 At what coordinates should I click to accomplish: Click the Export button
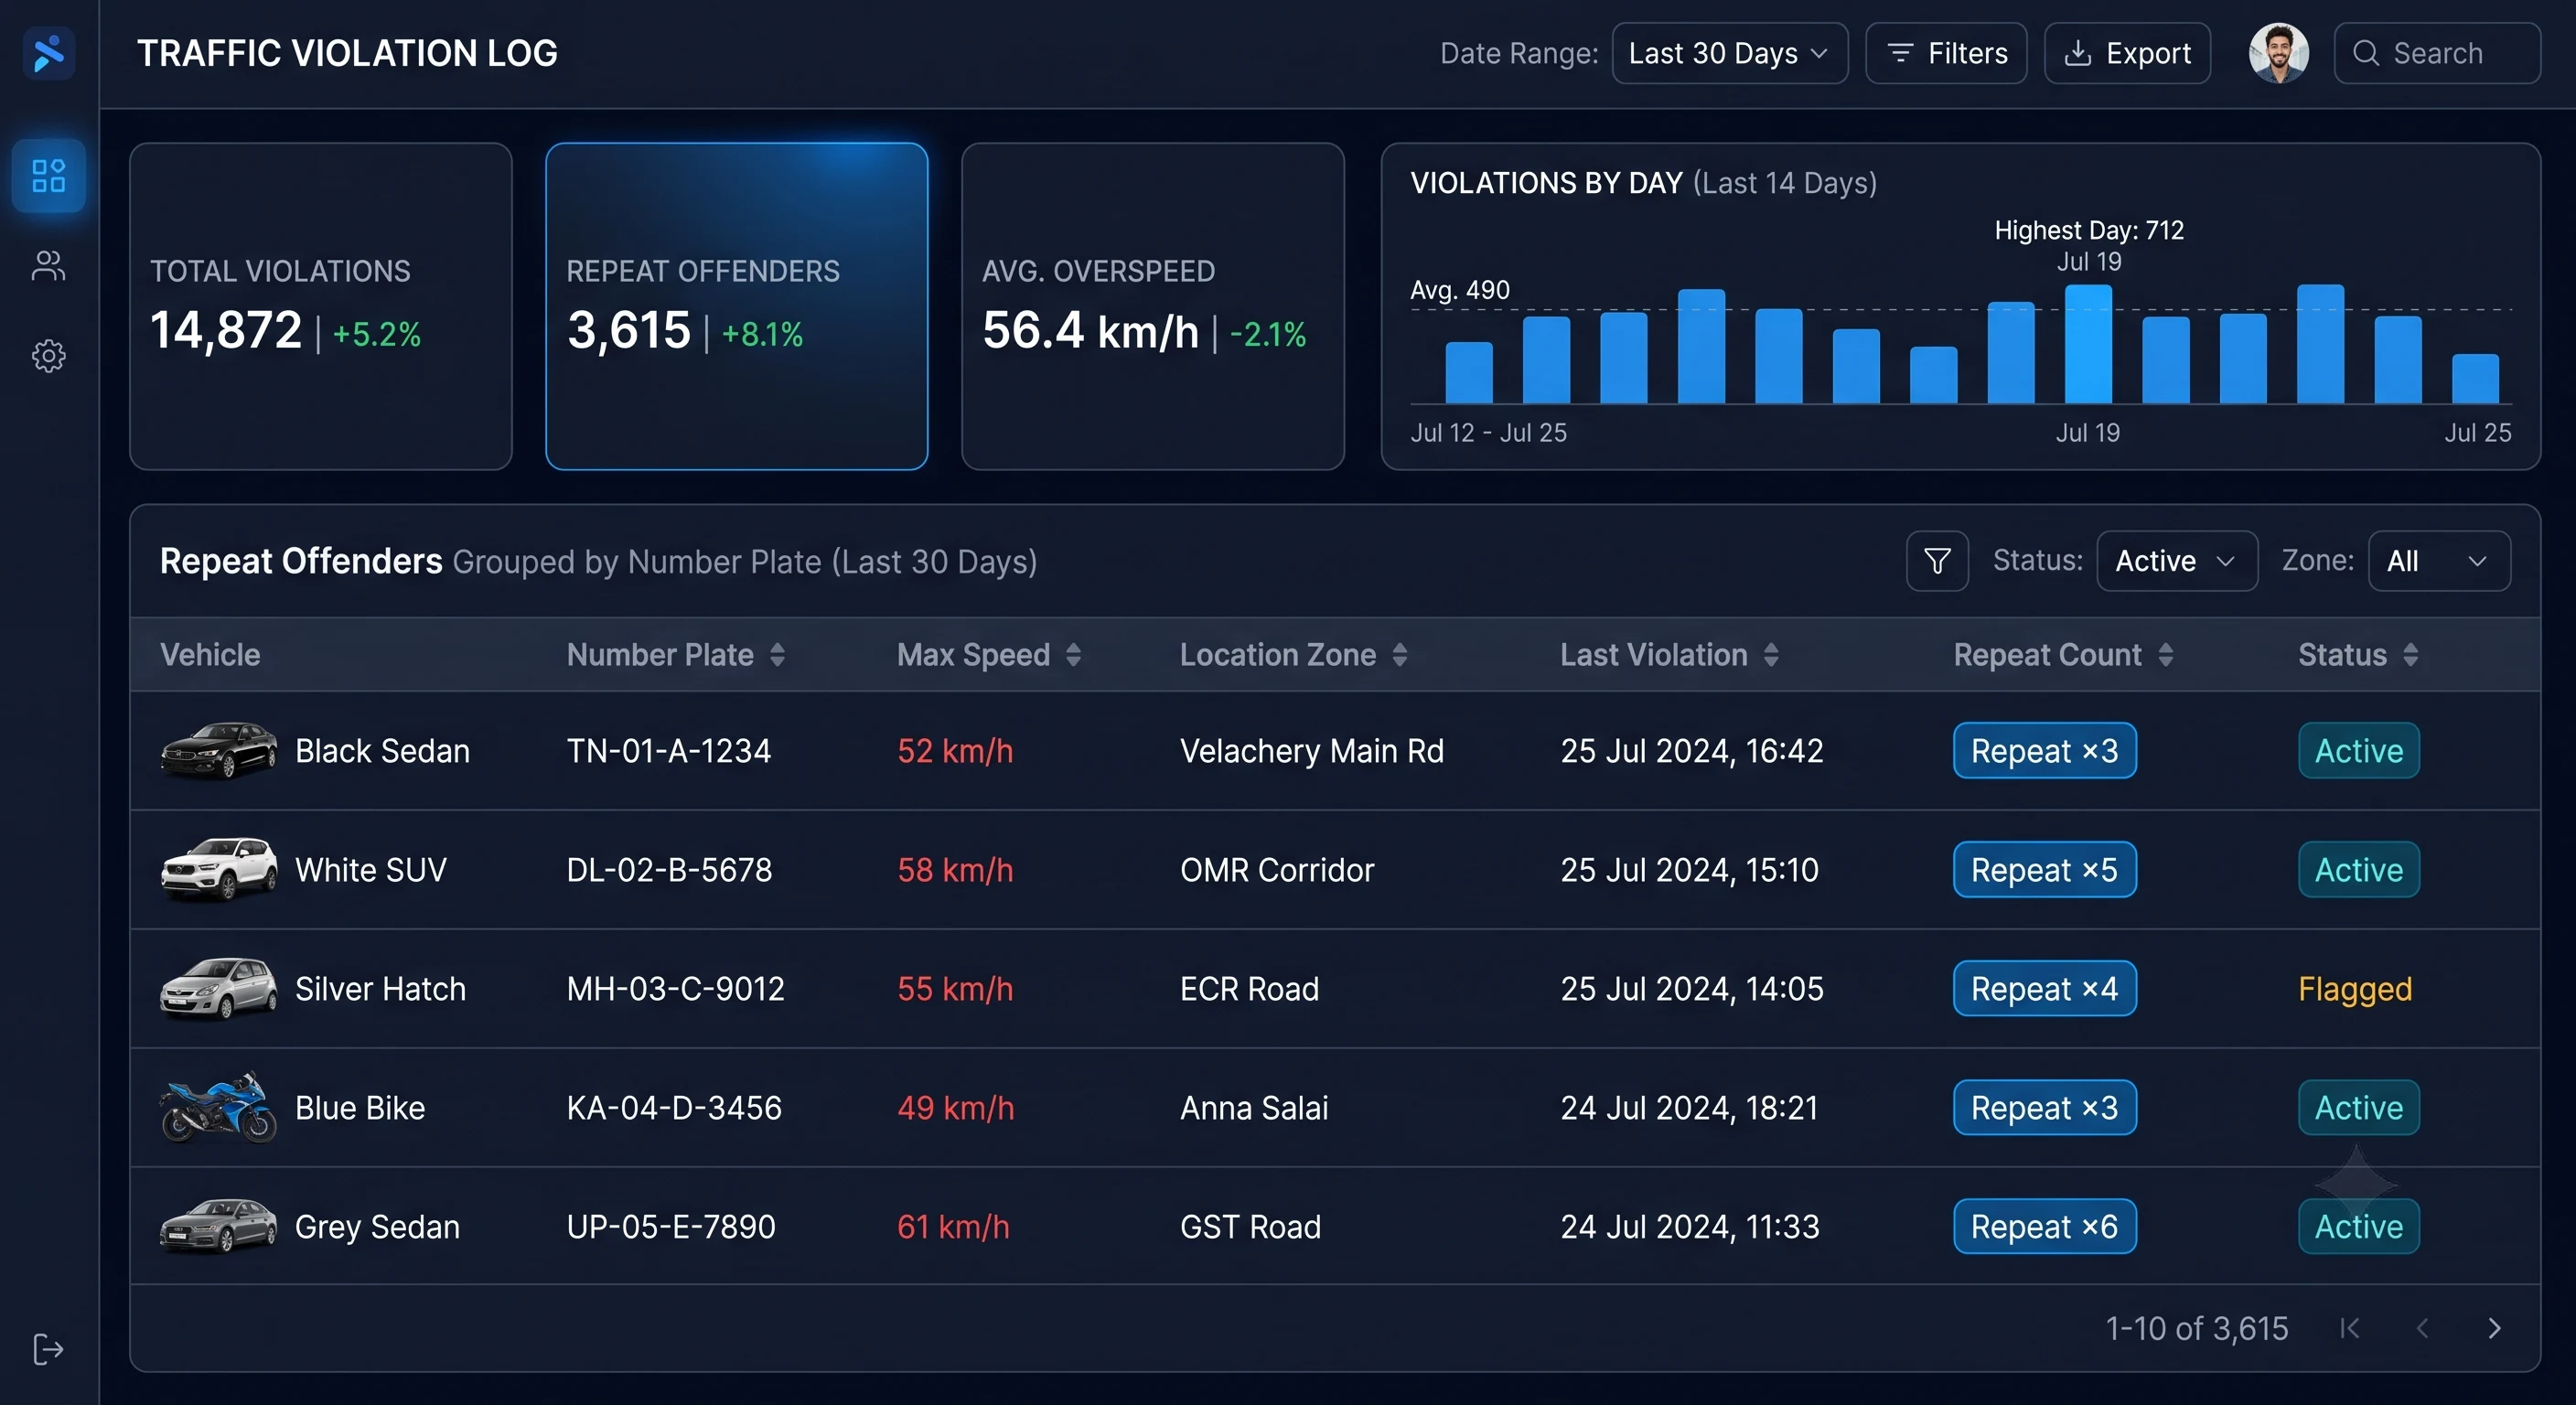pos(2126,53)
